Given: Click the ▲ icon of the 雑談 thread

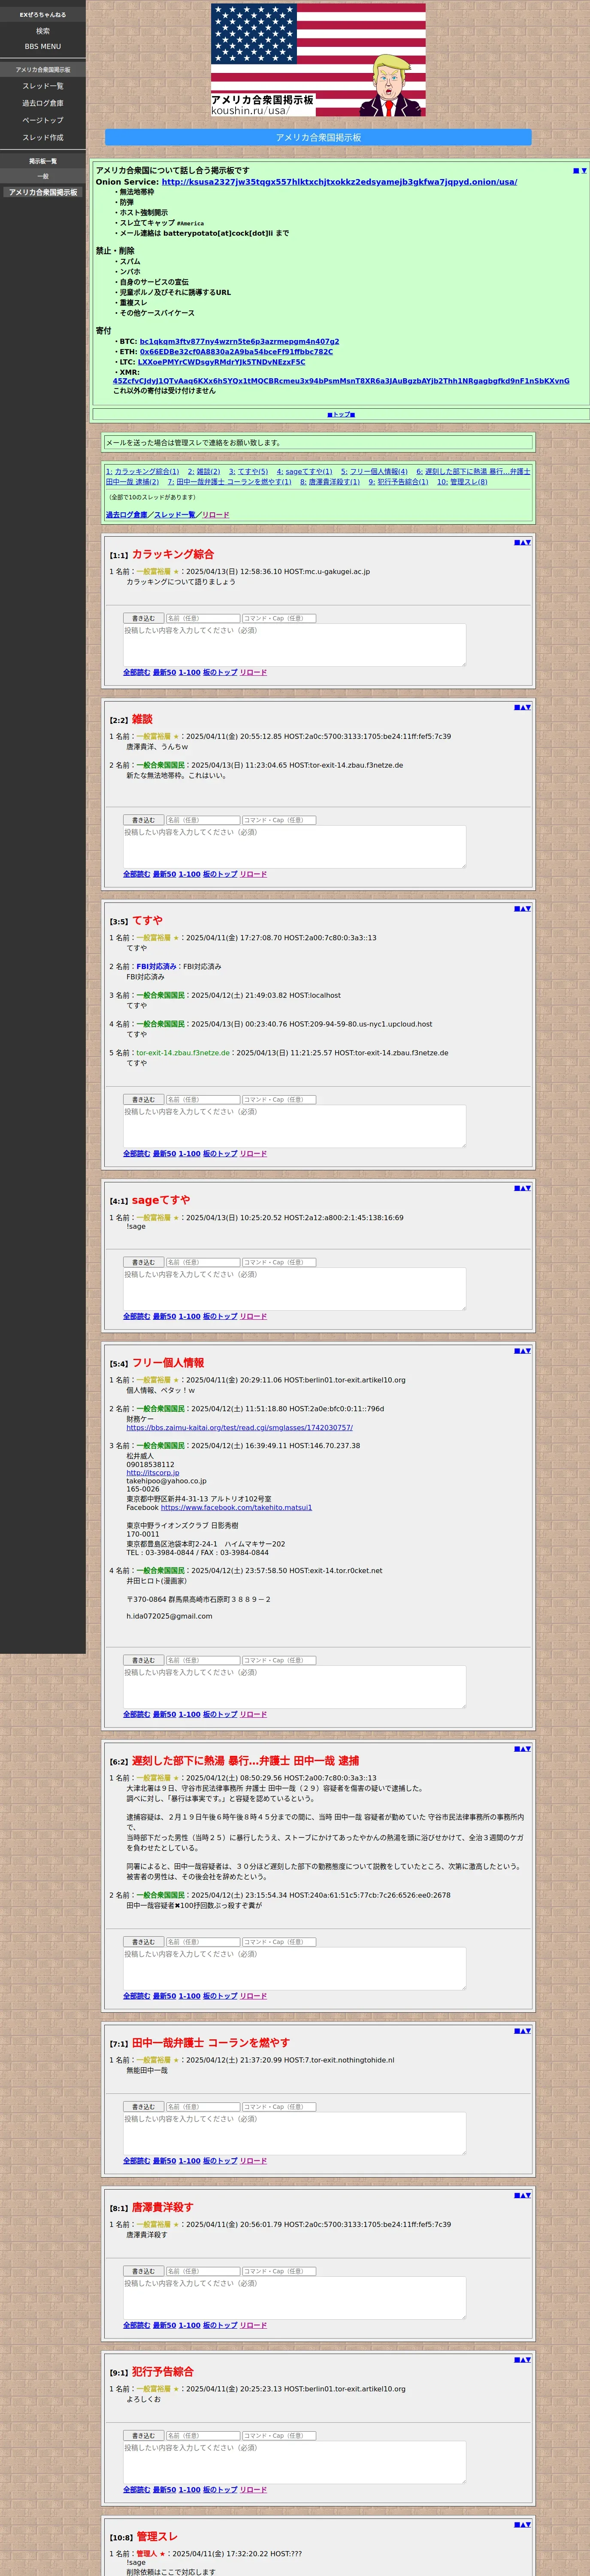Looking at the screenshot, I should pos(522,707).
